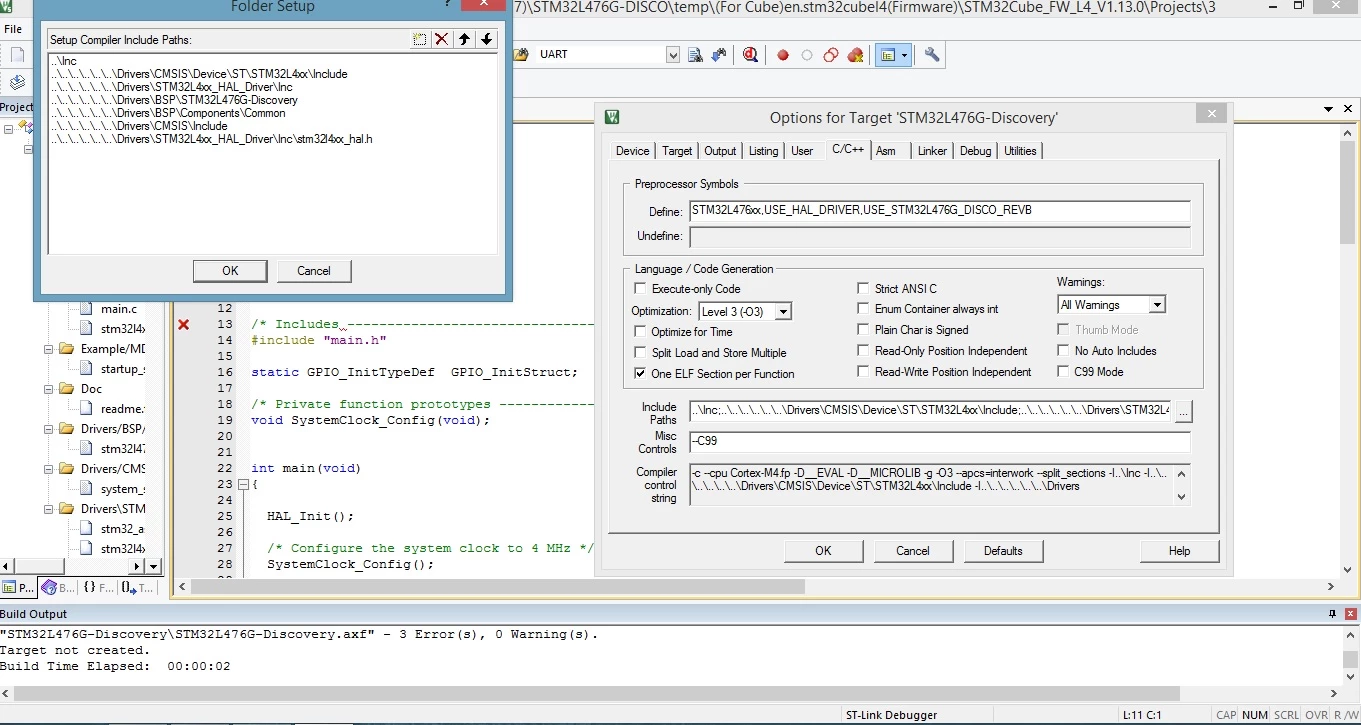Click the new file icon in toolbar
Image resolution: width=1361 pixels, height=725 pixels.
click(x=17, y=55)
